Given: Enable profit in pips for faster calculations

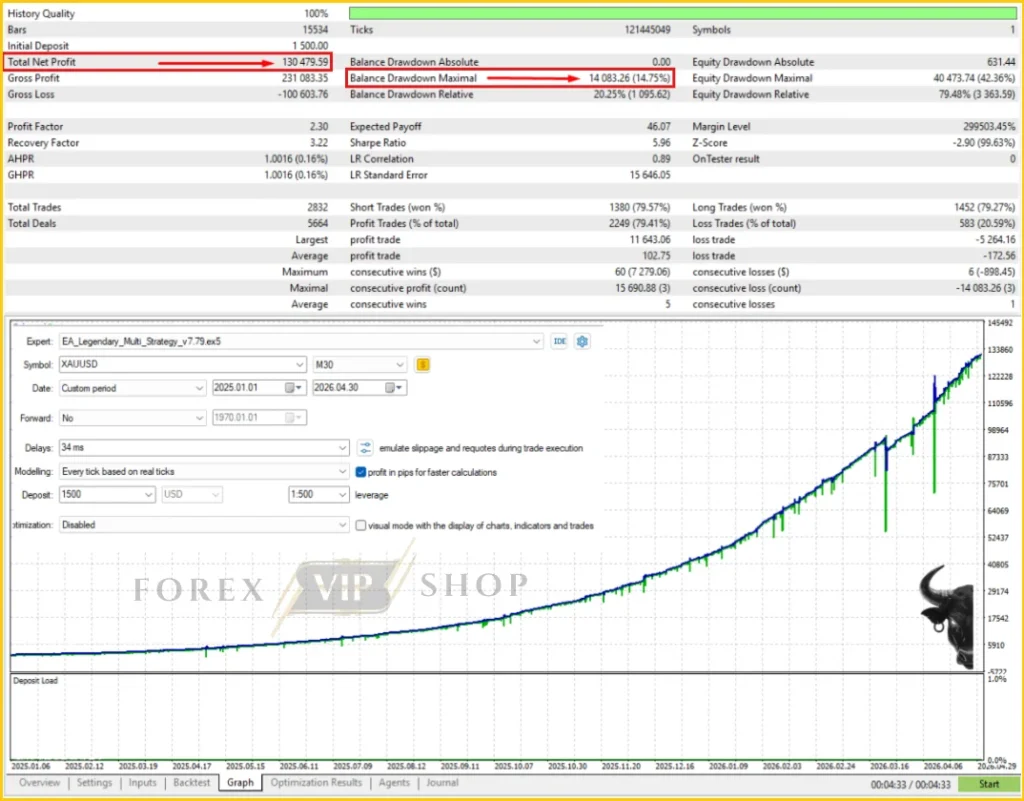Looking at the screenshot, I should 360,472.
